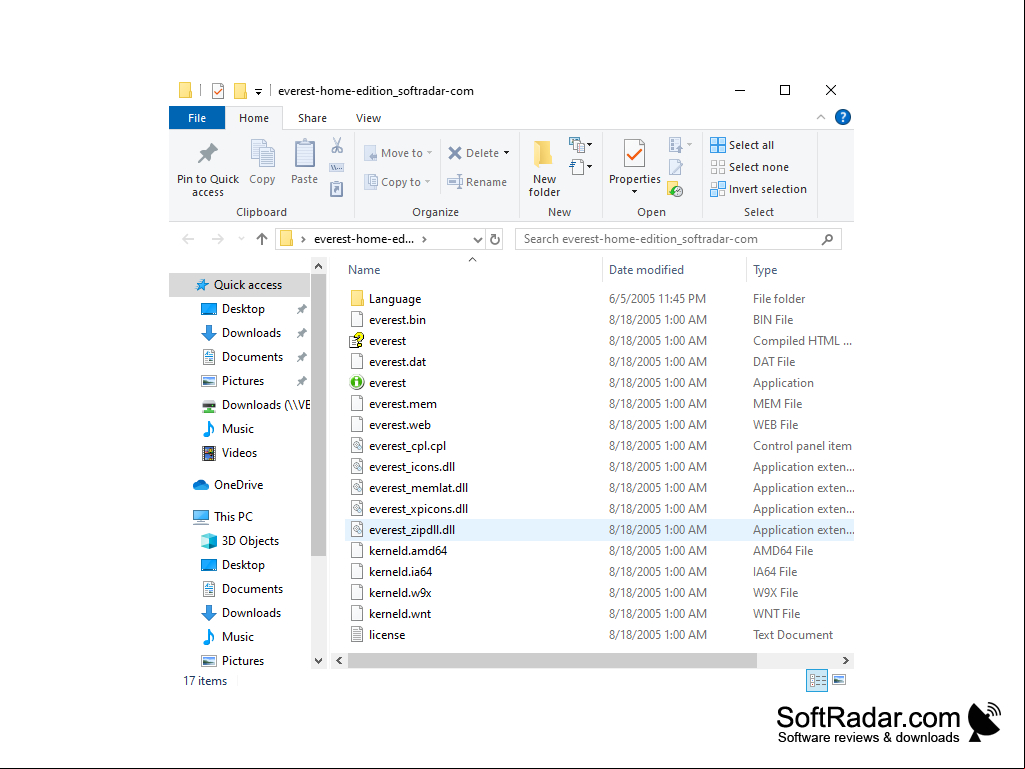Open the address bar history dropdown

(478, 239)
